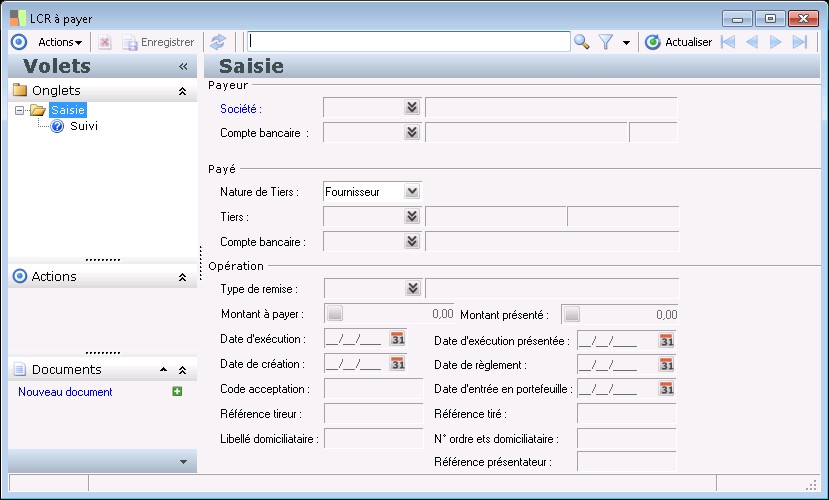
Task: Click the green plus add-document icon
Action: coord(177,392)
